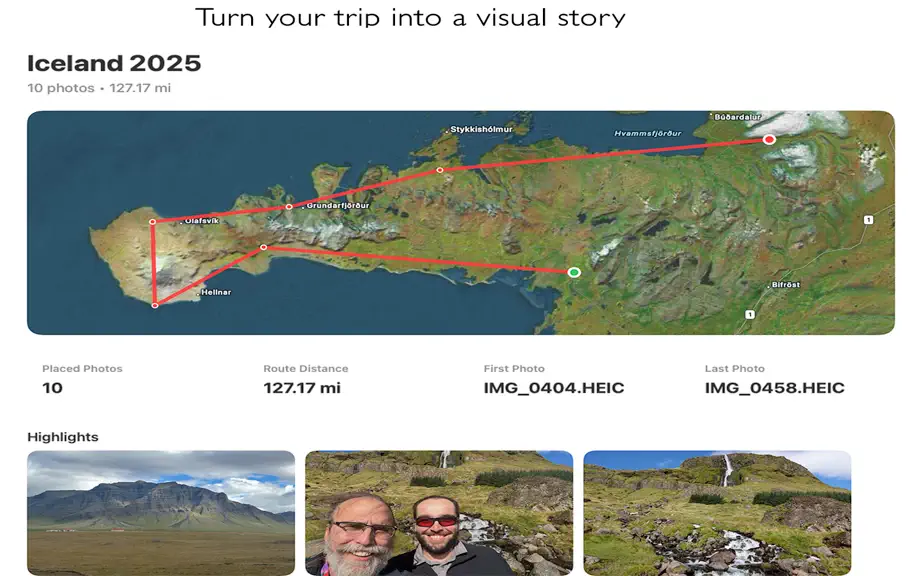Viewport: 922px width, 576px height.
Task: Click the Highlights section heading
Action: point(62,437)
